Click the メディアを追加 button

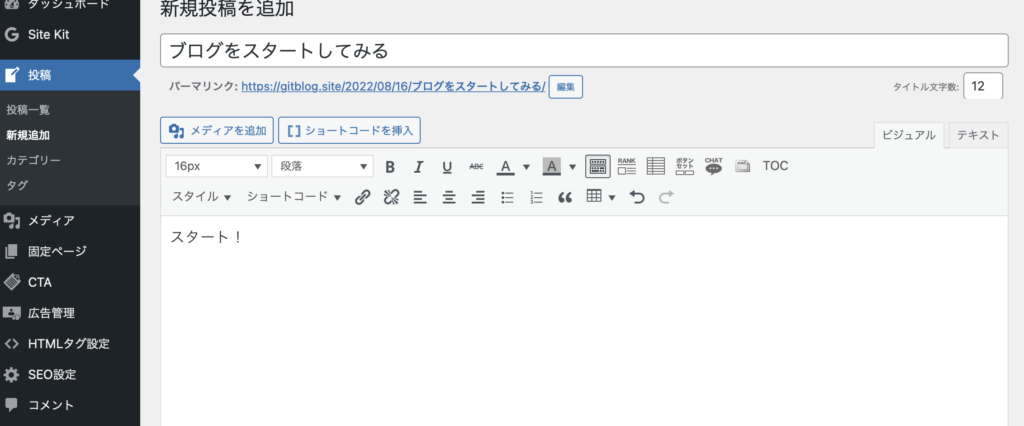click(215, 130)
